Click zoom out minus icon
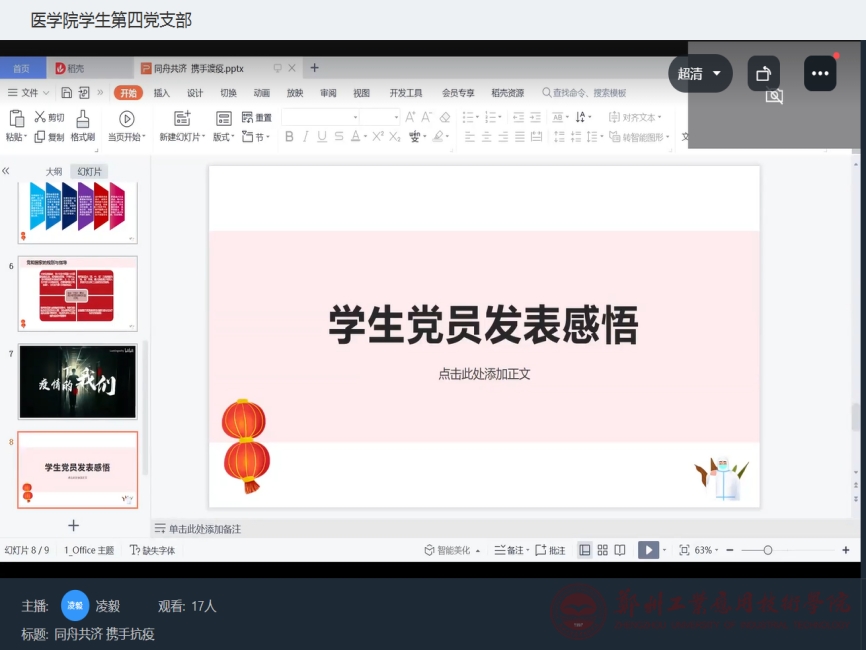Image resolution: width=866 pixels, height=650 pixels. pos(730,550)
